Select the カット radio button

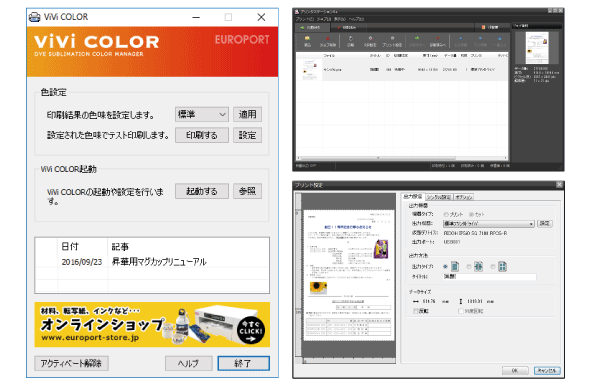[471, 214]
